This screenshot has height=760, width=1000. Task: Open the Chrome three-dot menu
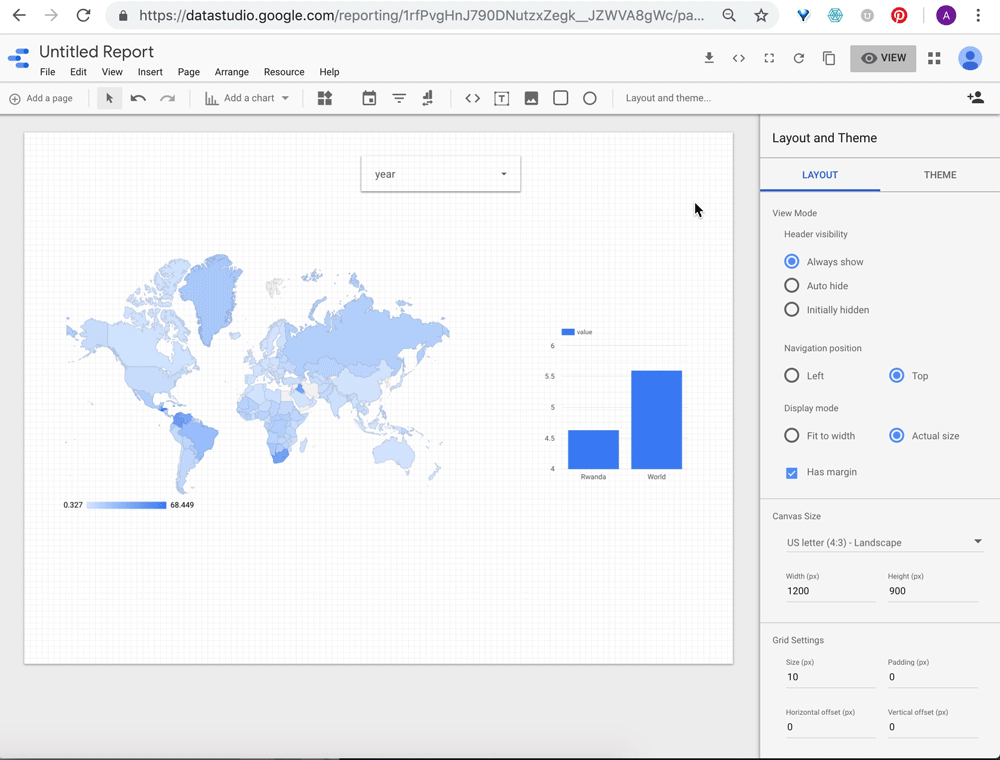point(978,15)
